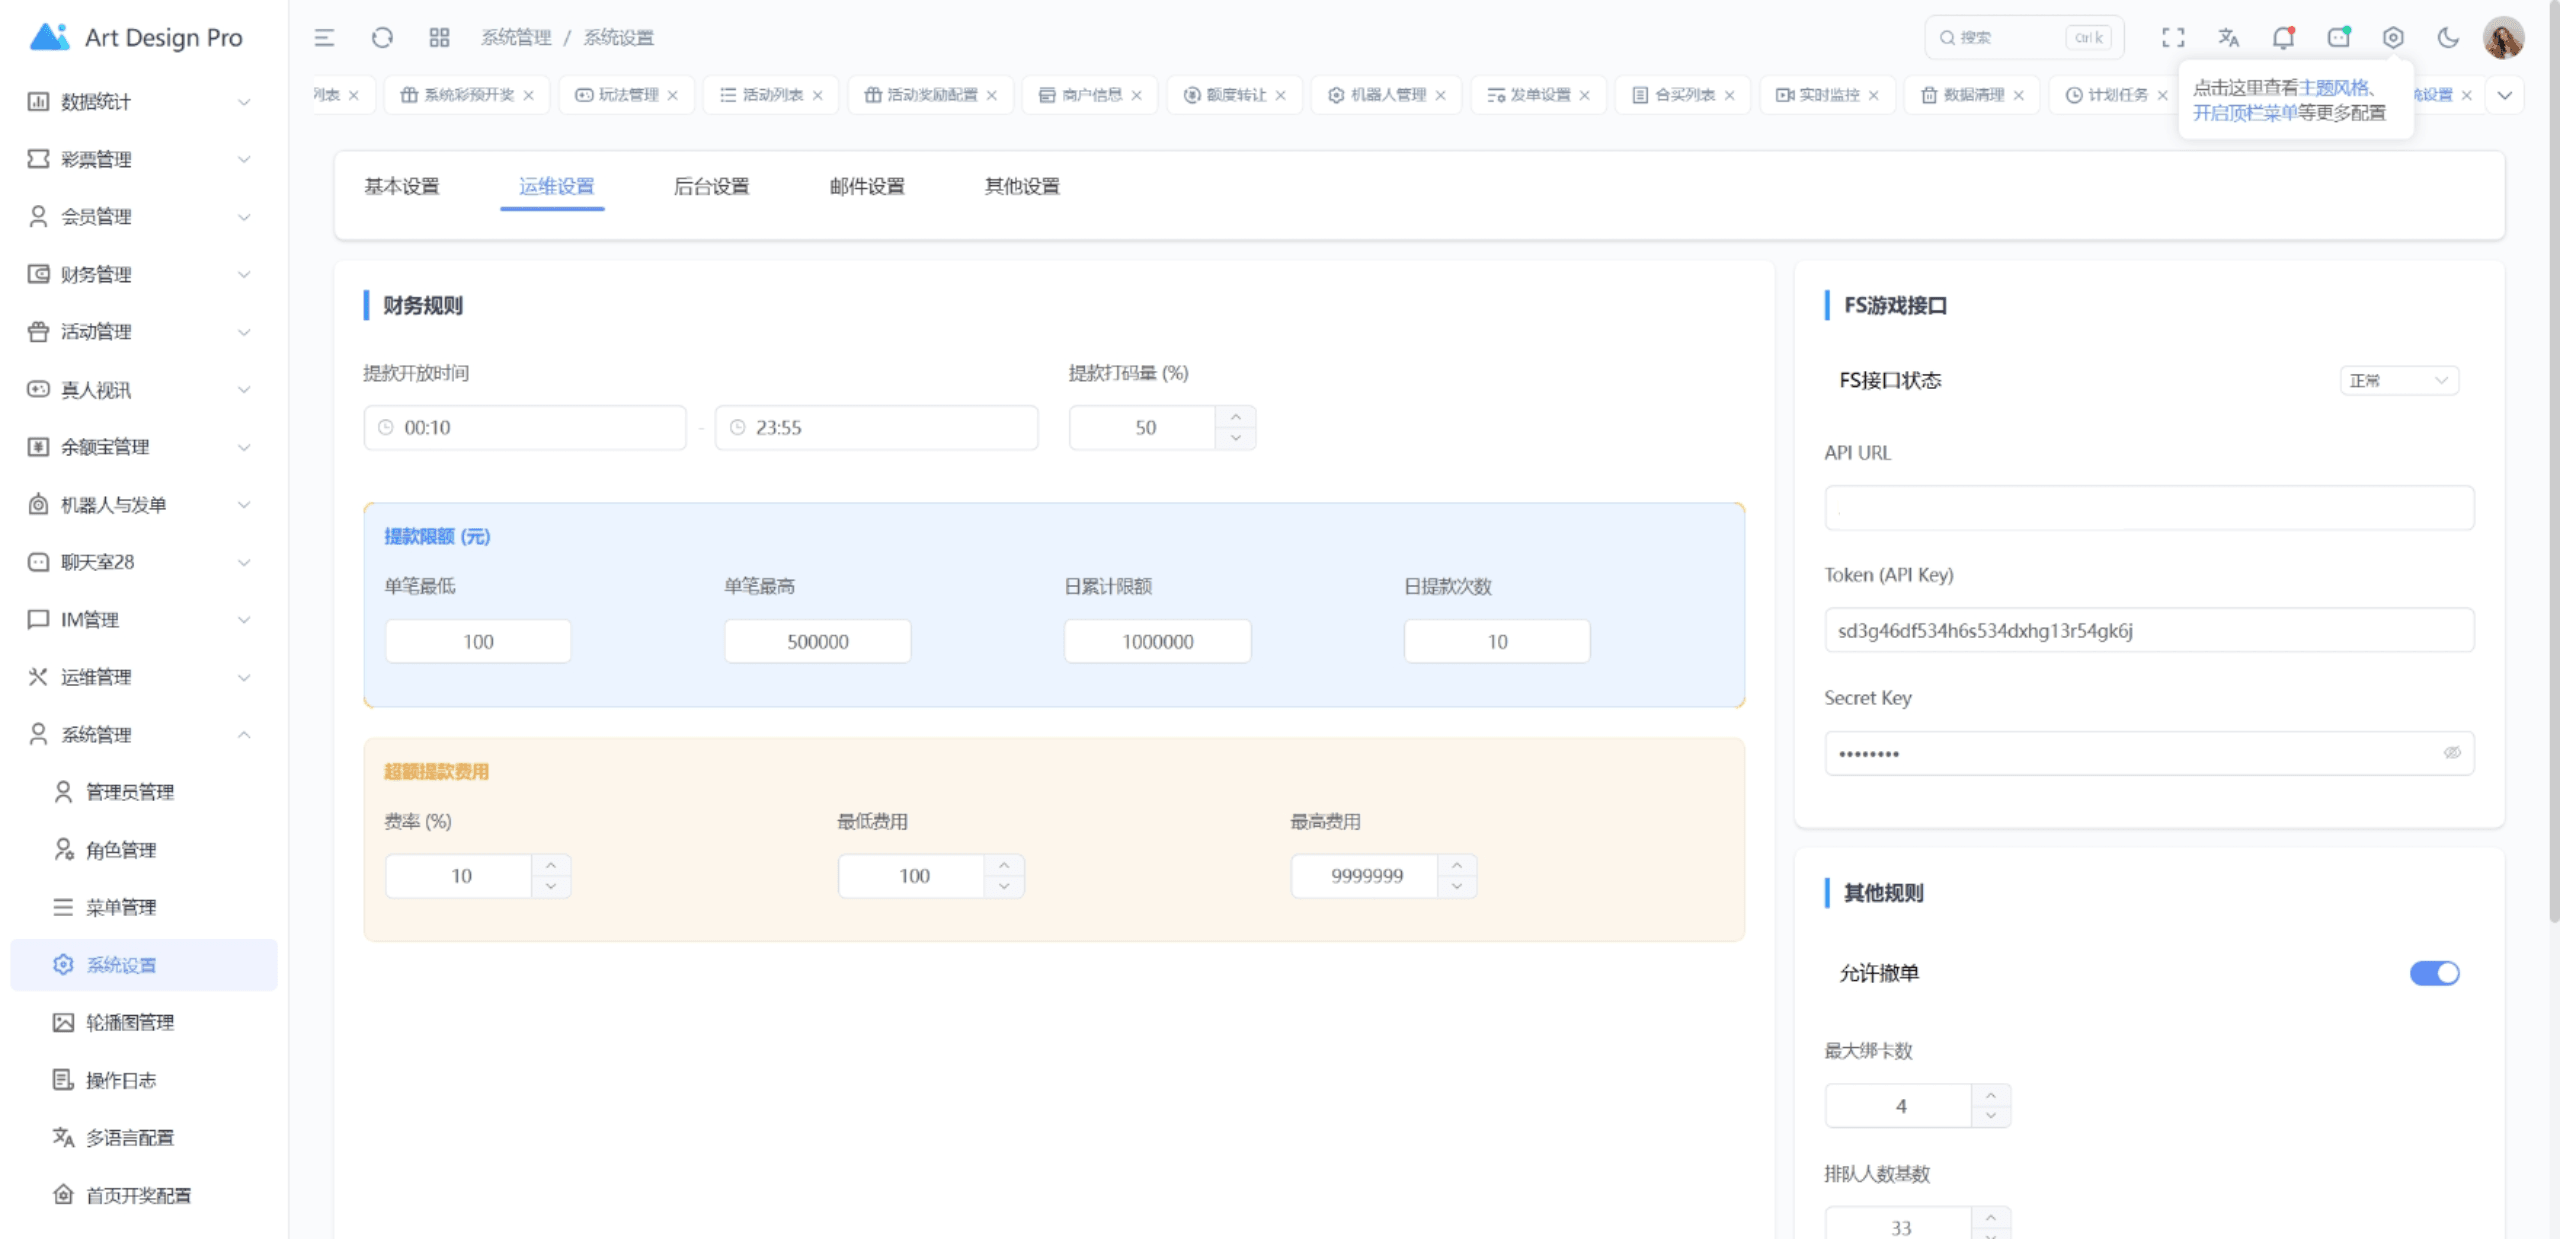Switch to 邮件设置 tab
Screen dimensions: 2560x1239
click(867, 186)
